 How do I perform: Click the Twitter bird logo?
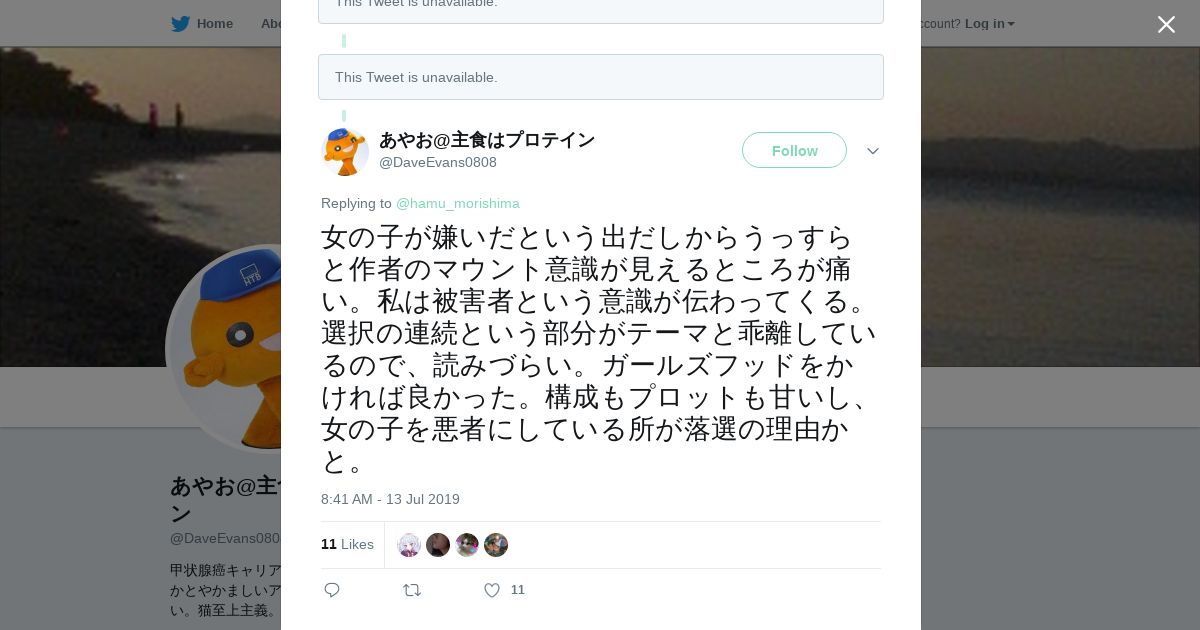coord(180,24)
